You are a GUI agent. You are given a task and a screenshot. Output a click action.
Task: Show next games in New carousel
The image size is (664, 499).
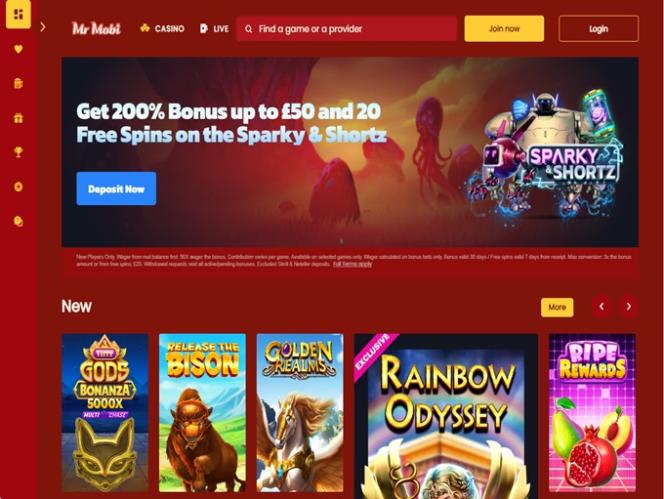tap(628, 306)
